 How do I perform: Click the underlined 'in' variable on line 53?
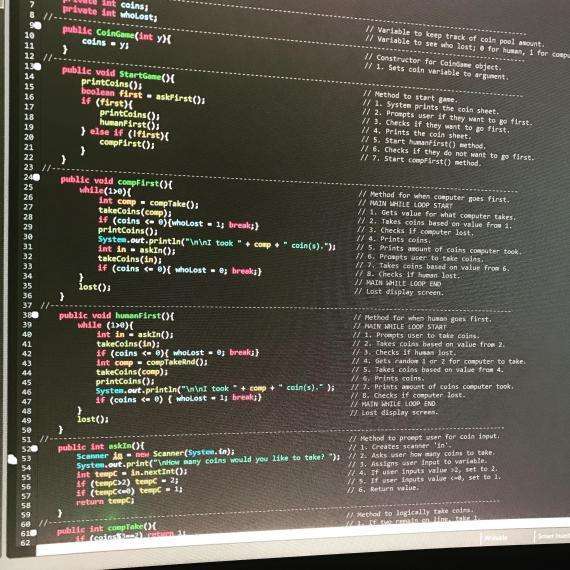[117, 456]
